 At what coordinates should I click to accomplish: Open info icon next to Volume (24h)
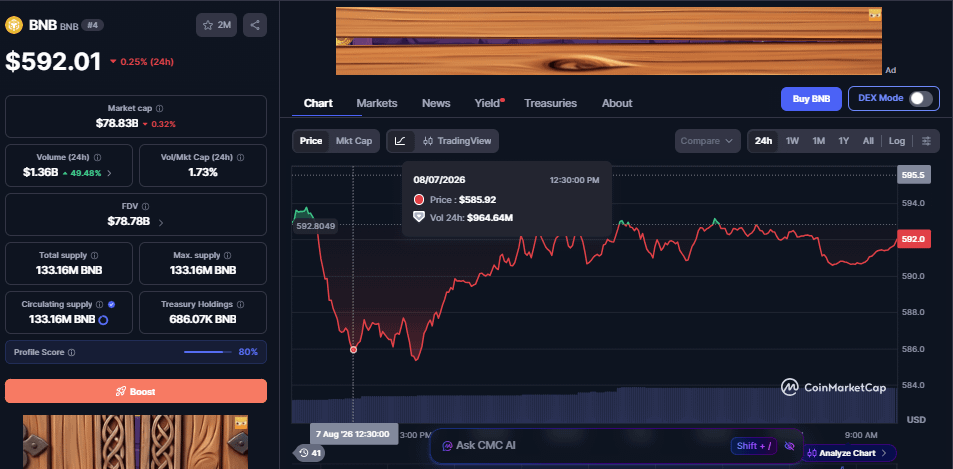click(98, 157)
